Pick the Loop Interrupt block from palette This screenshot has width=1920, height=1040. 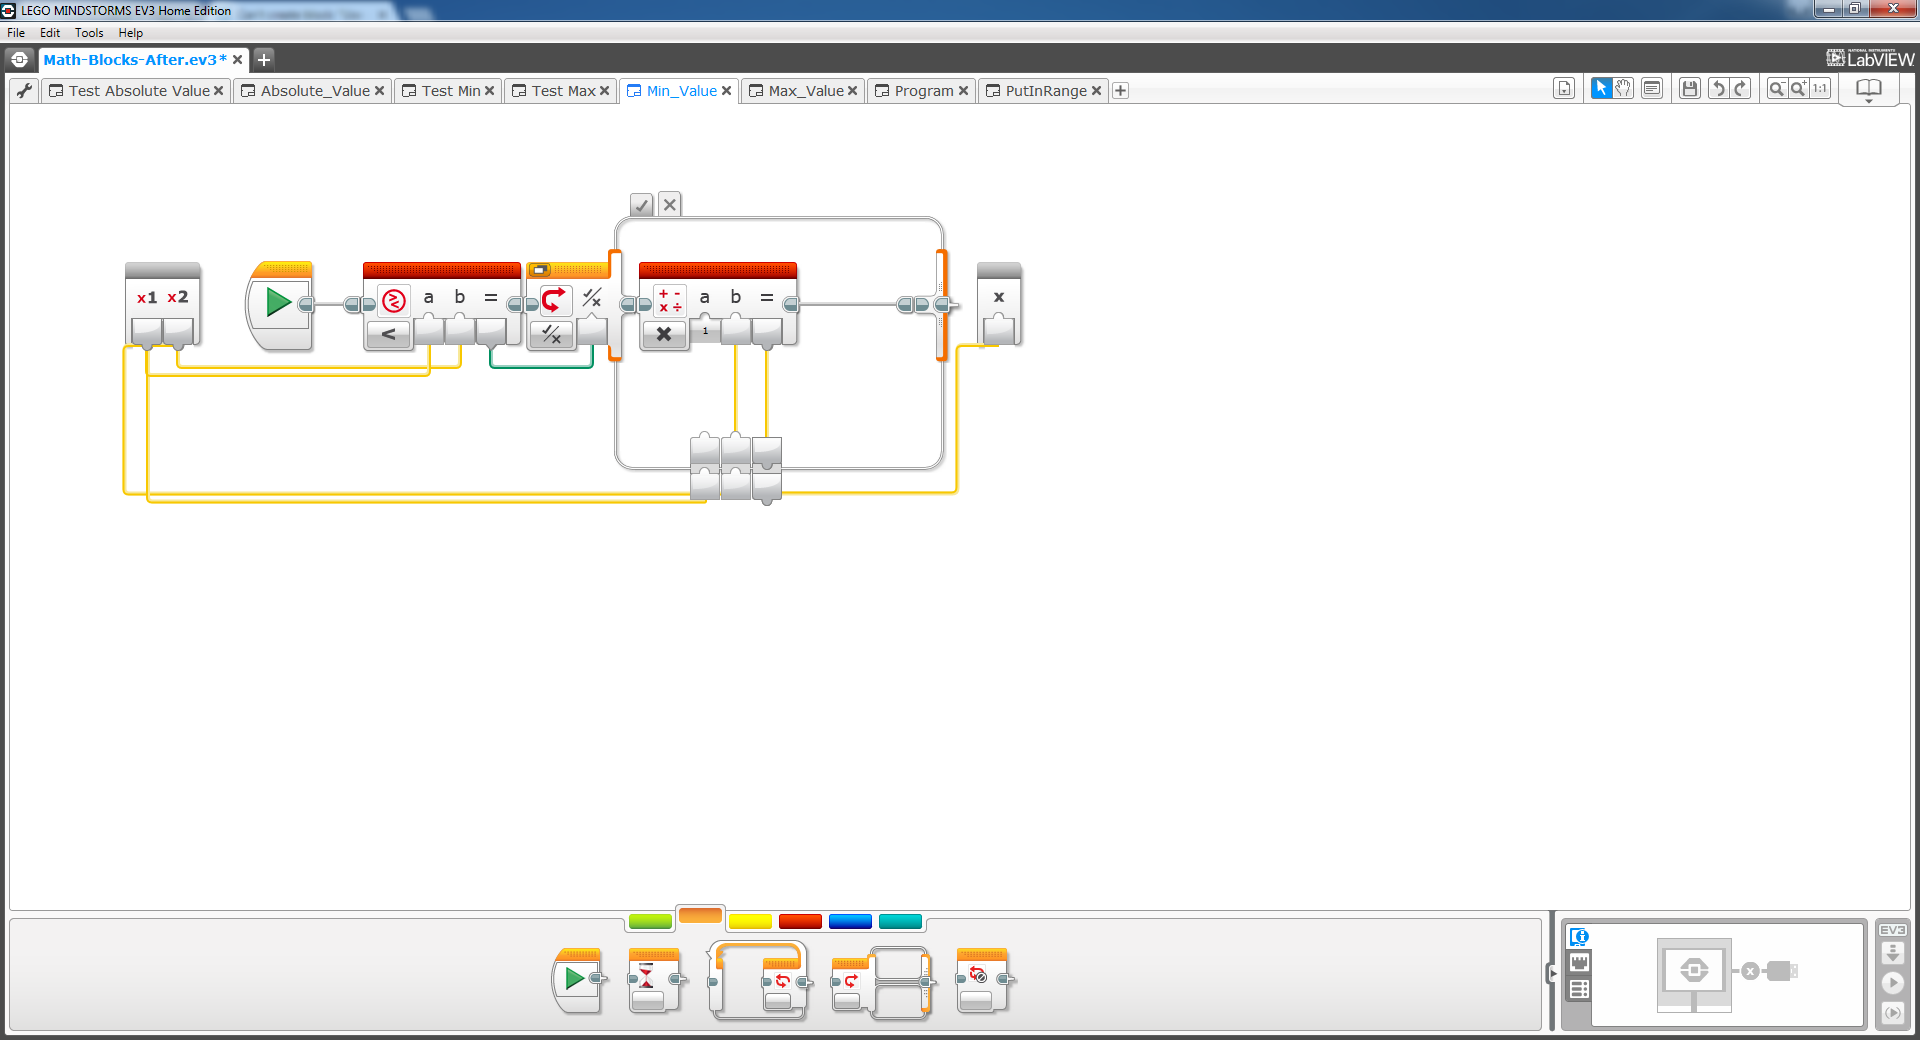(985, 980)
